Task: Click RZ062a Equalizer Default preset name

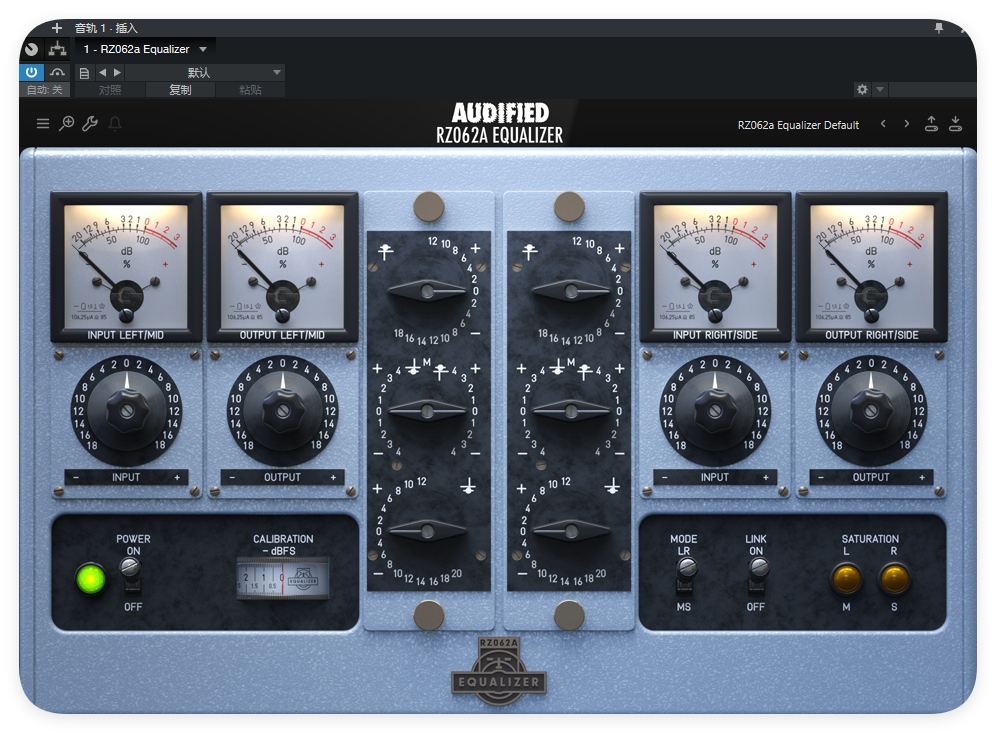Action: (x=798, y=125)
